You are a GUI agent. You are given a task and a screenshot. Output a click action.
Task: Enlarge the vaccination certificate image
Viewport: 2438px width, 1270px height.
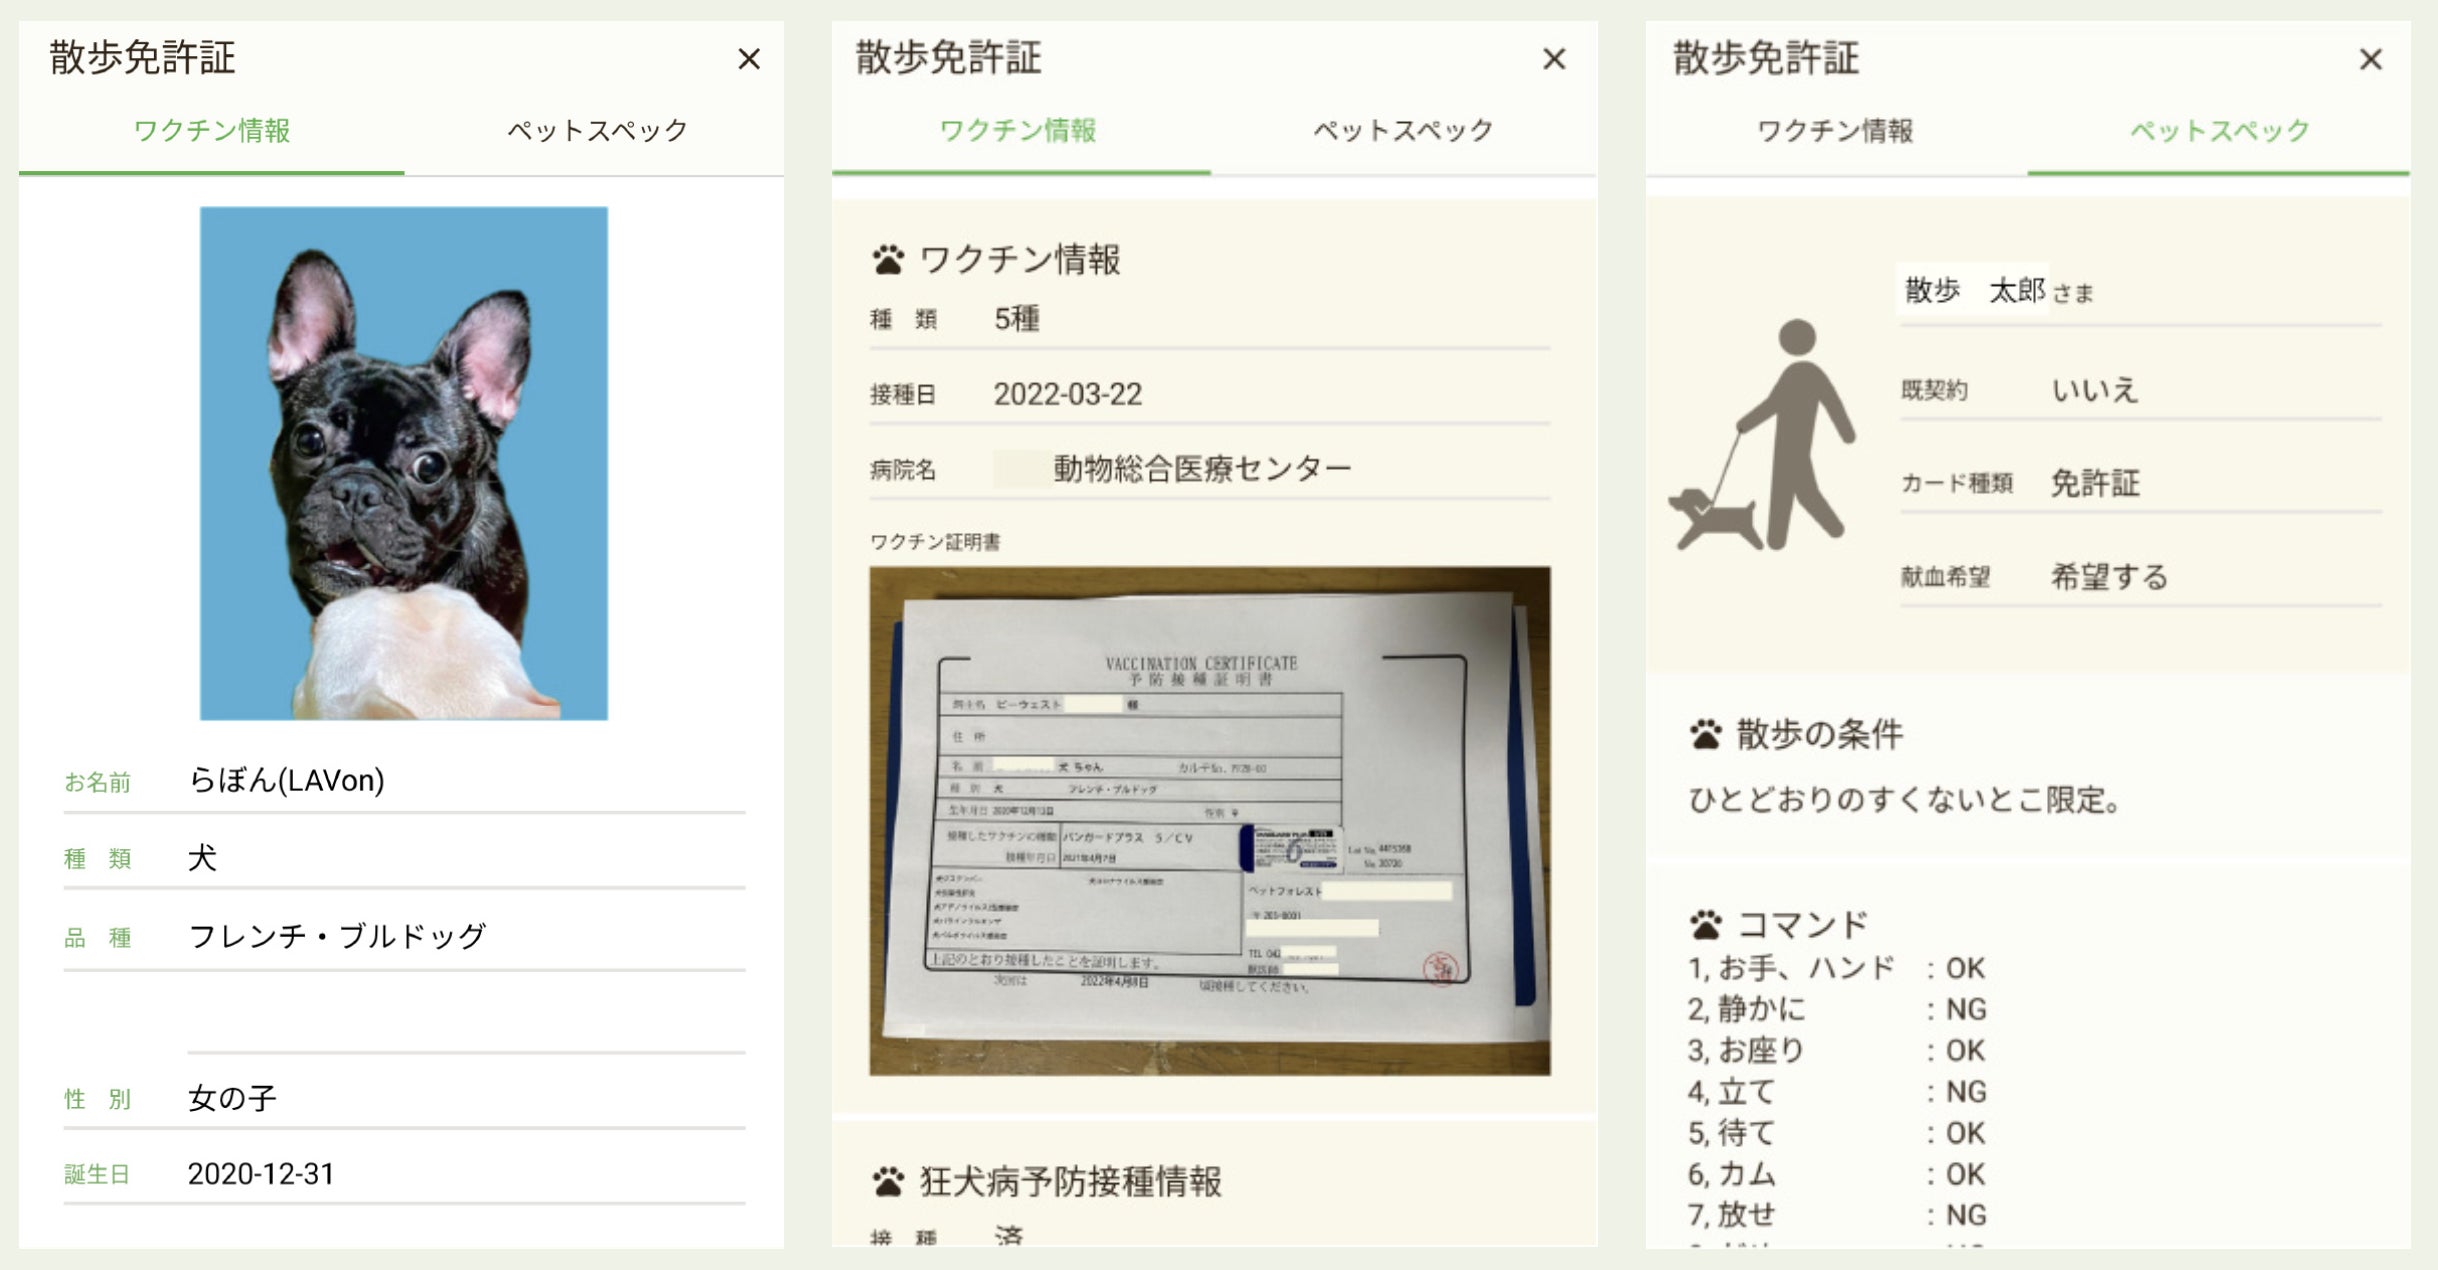(1209, 820)
